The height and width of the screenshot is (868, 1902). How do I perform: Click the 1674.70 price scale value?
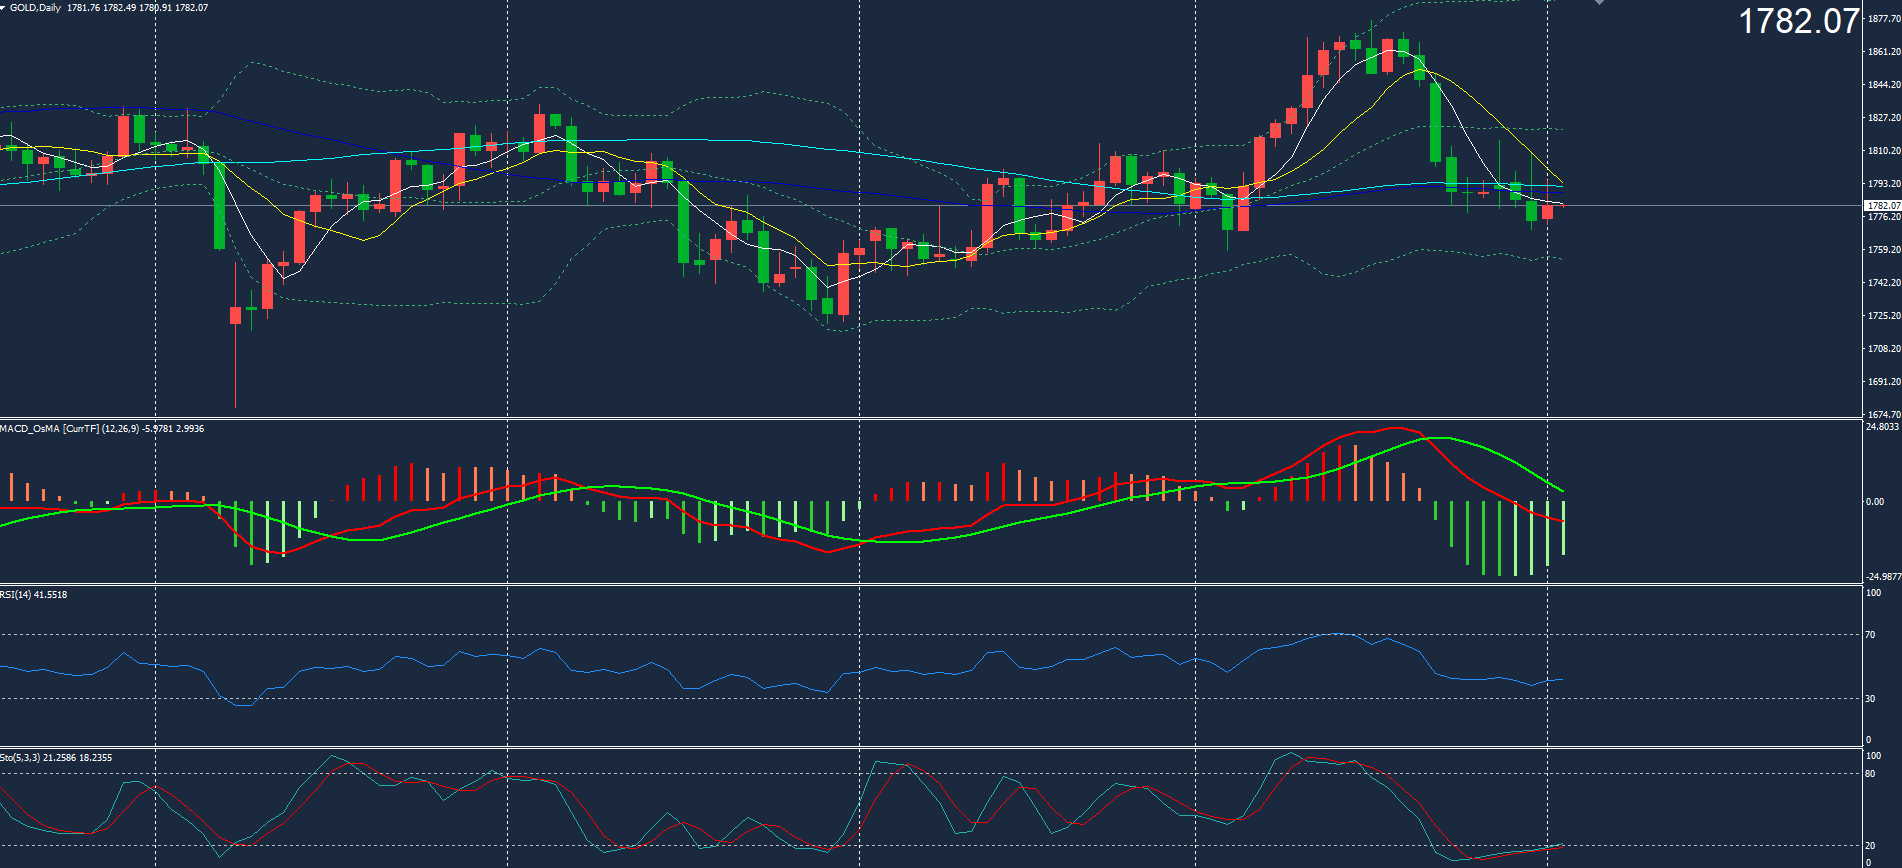[x=1884, y=413]
